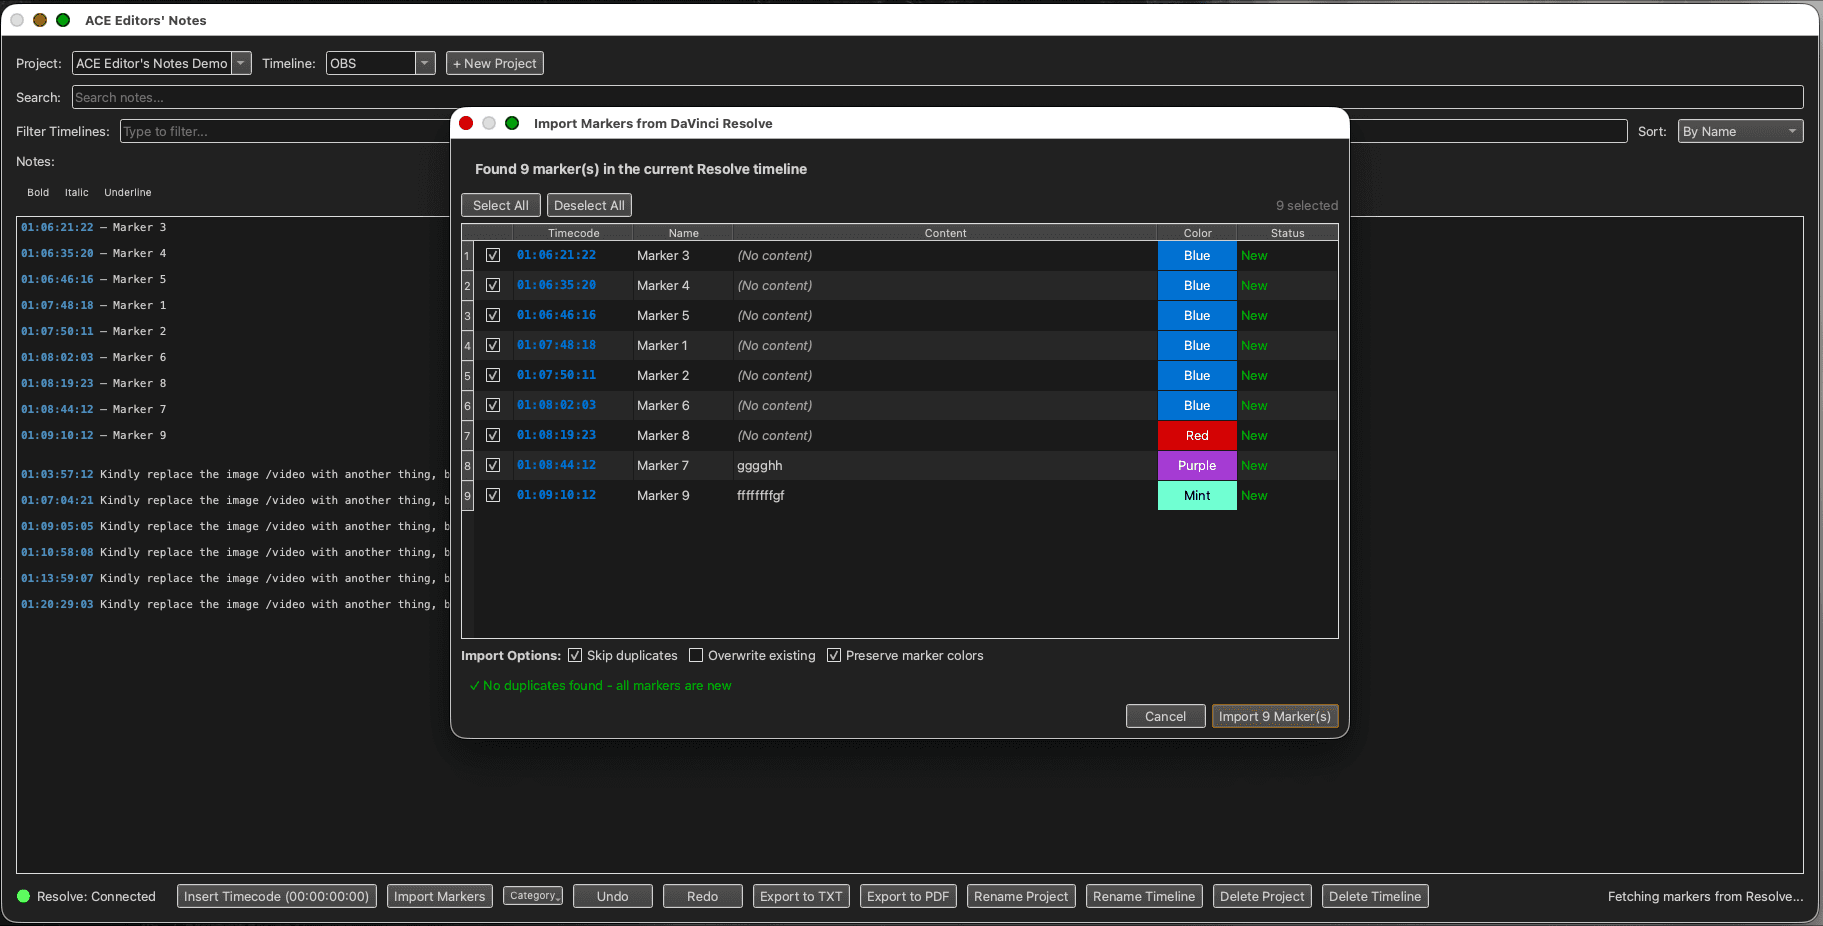The image size is (1823, 926).
Task: Click the Import Markers button
Action: coord(440,896)
